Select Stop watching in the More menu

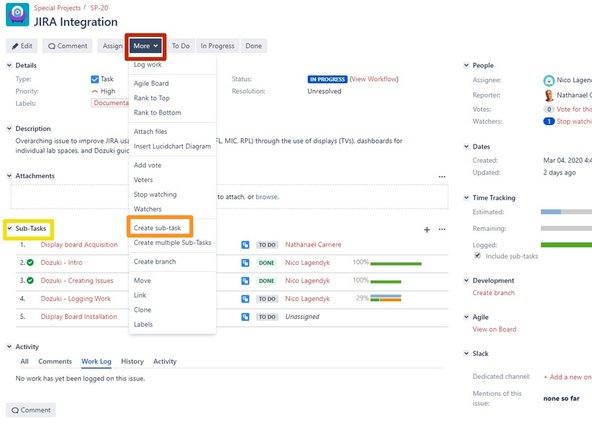155,195
